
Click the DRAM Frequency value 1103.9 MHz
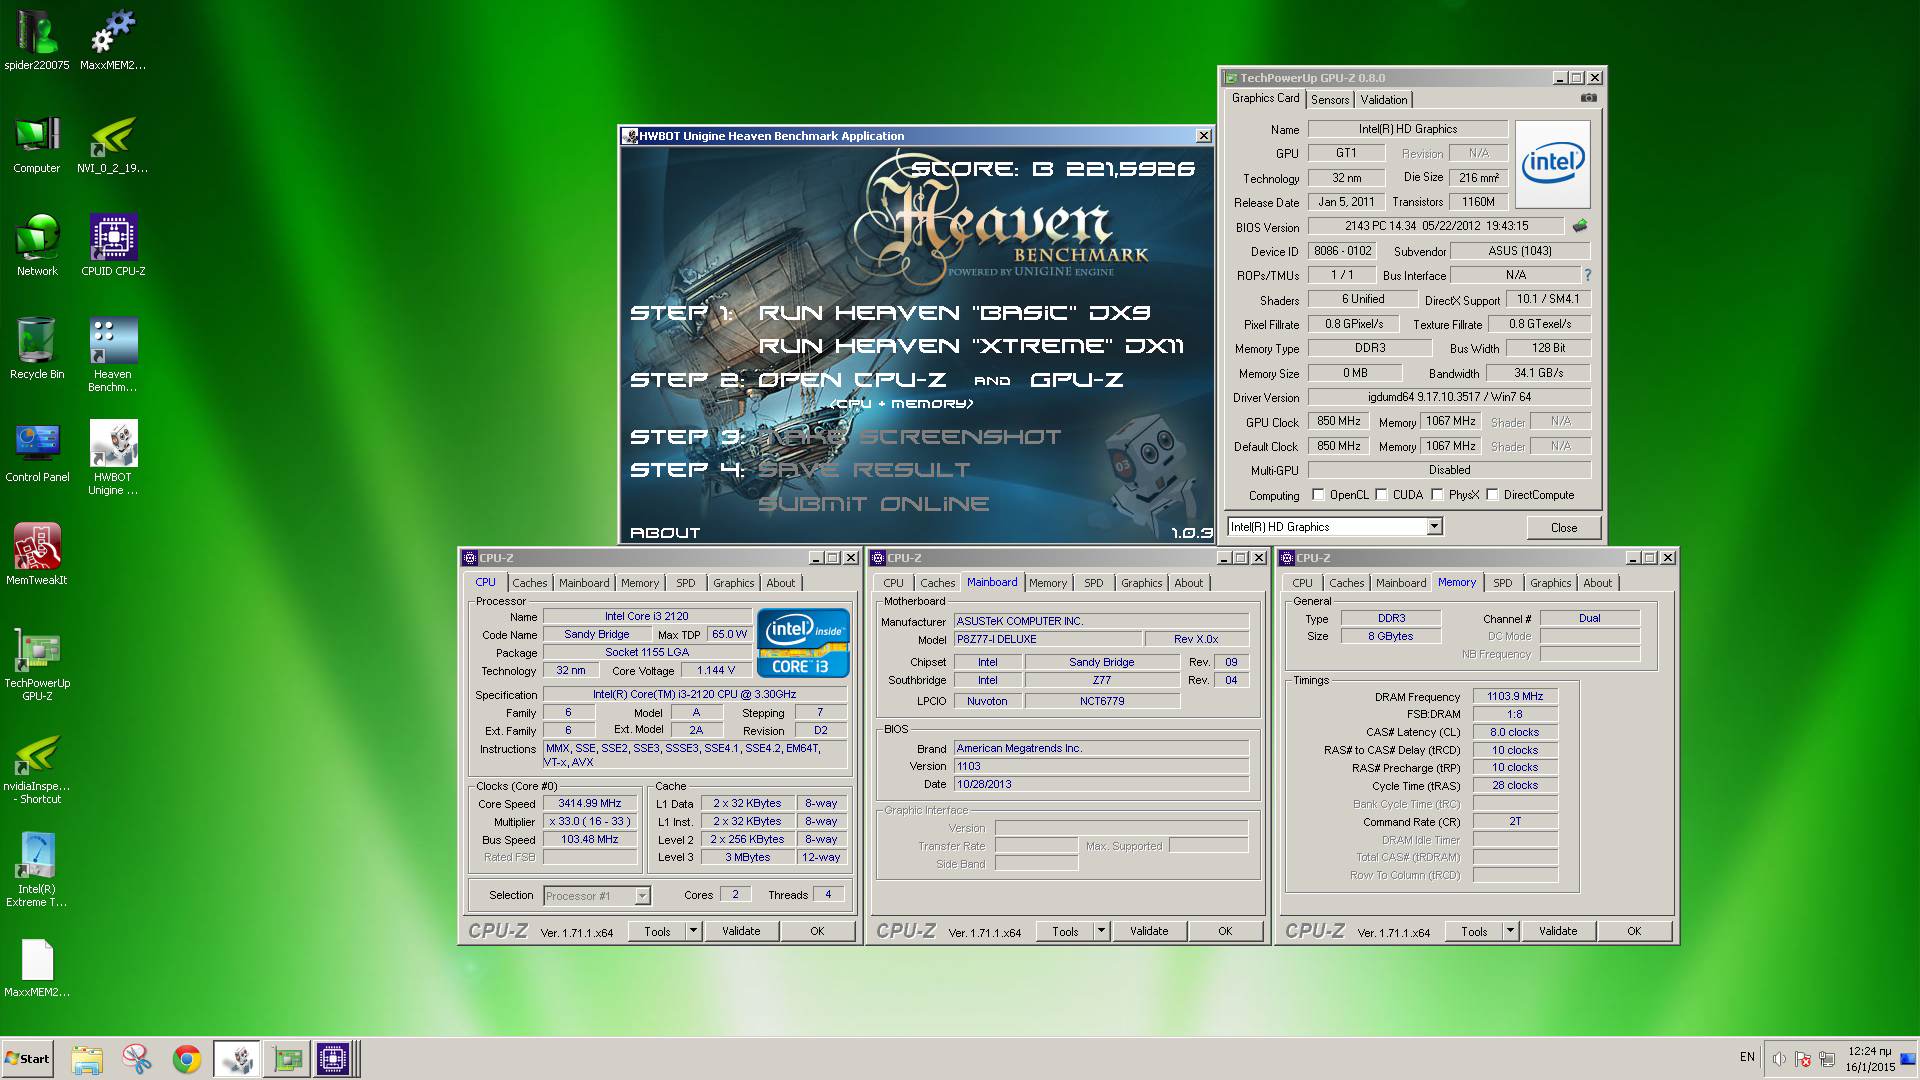1515,696
